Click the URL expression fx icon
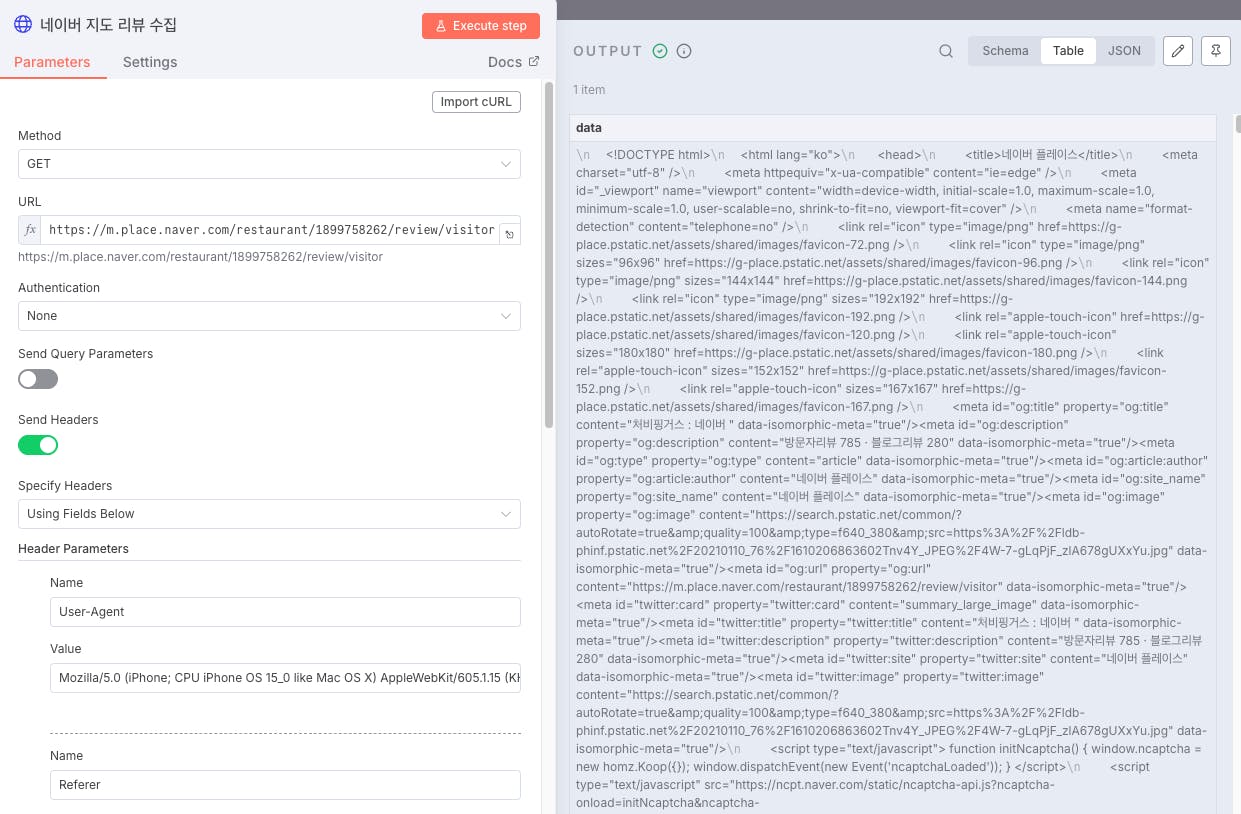Screen dimensions: 1241x814 coord(30,230)
